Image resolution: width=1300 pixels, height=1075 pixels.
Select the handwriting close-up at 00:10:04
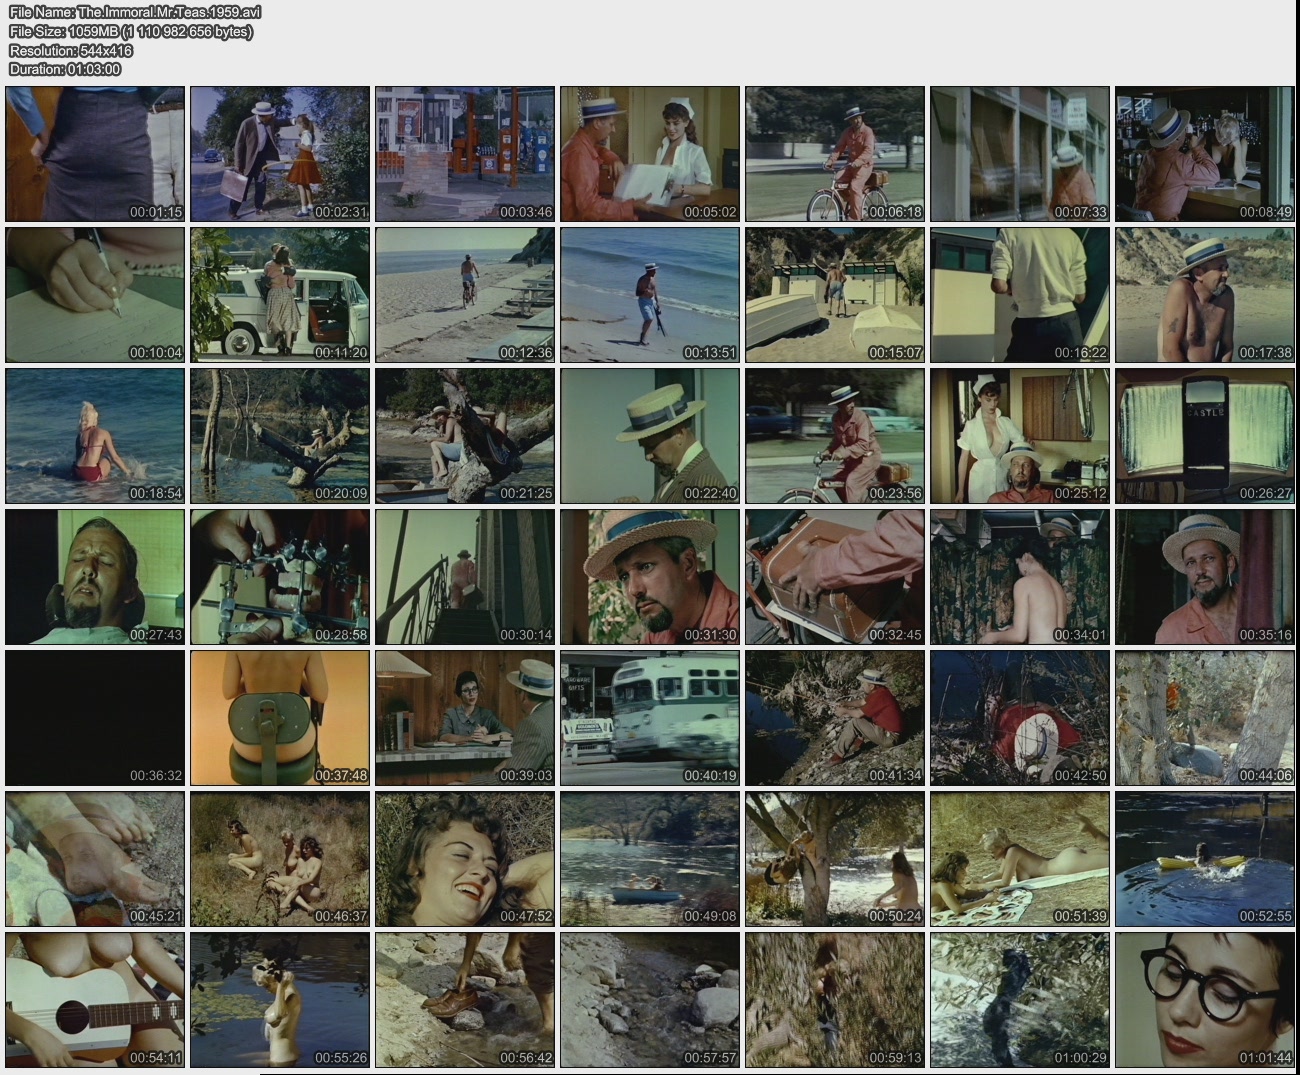click(95, 294)
